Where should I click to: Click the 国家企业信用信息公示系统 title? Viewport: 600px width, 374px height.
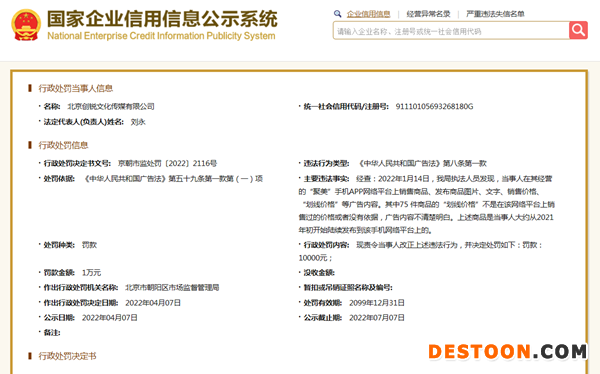(x=162, y=19)
